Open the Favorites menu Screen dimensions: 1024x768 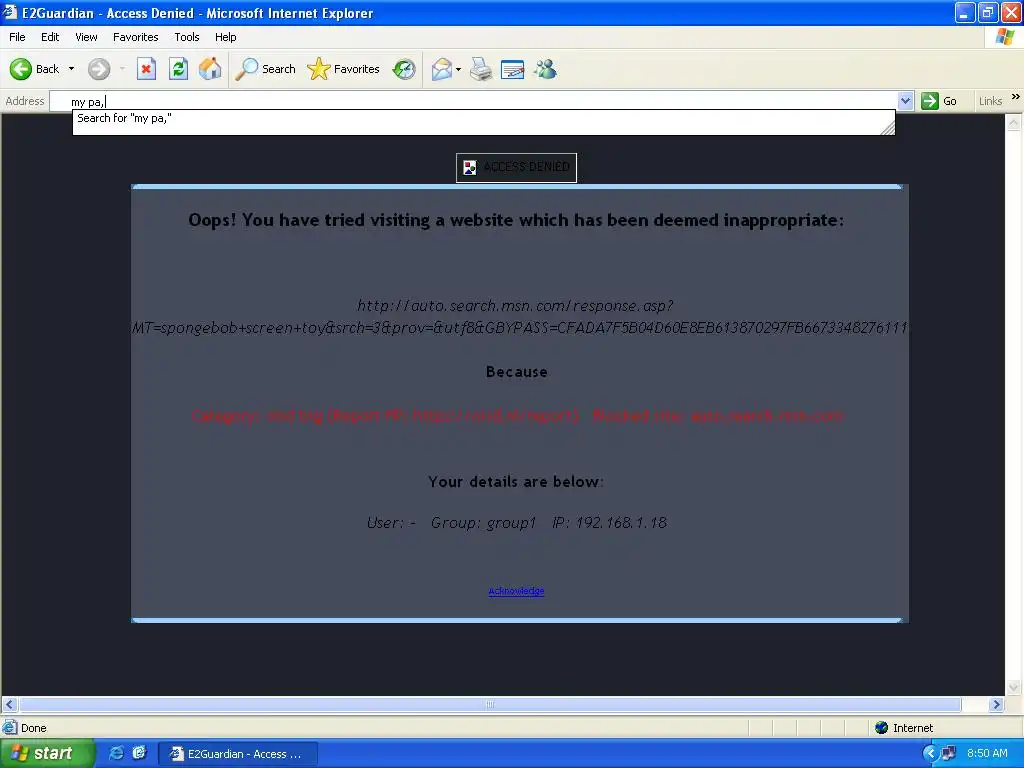pos(135,37)
